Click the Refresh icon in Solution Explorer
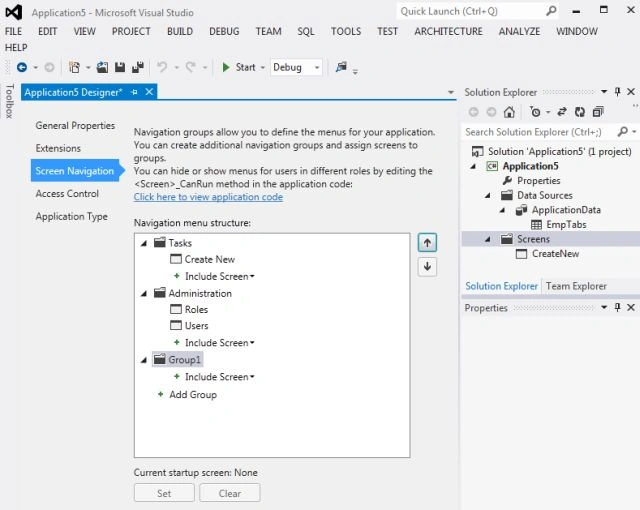The image size is (640, 510). tap(580, 112)
